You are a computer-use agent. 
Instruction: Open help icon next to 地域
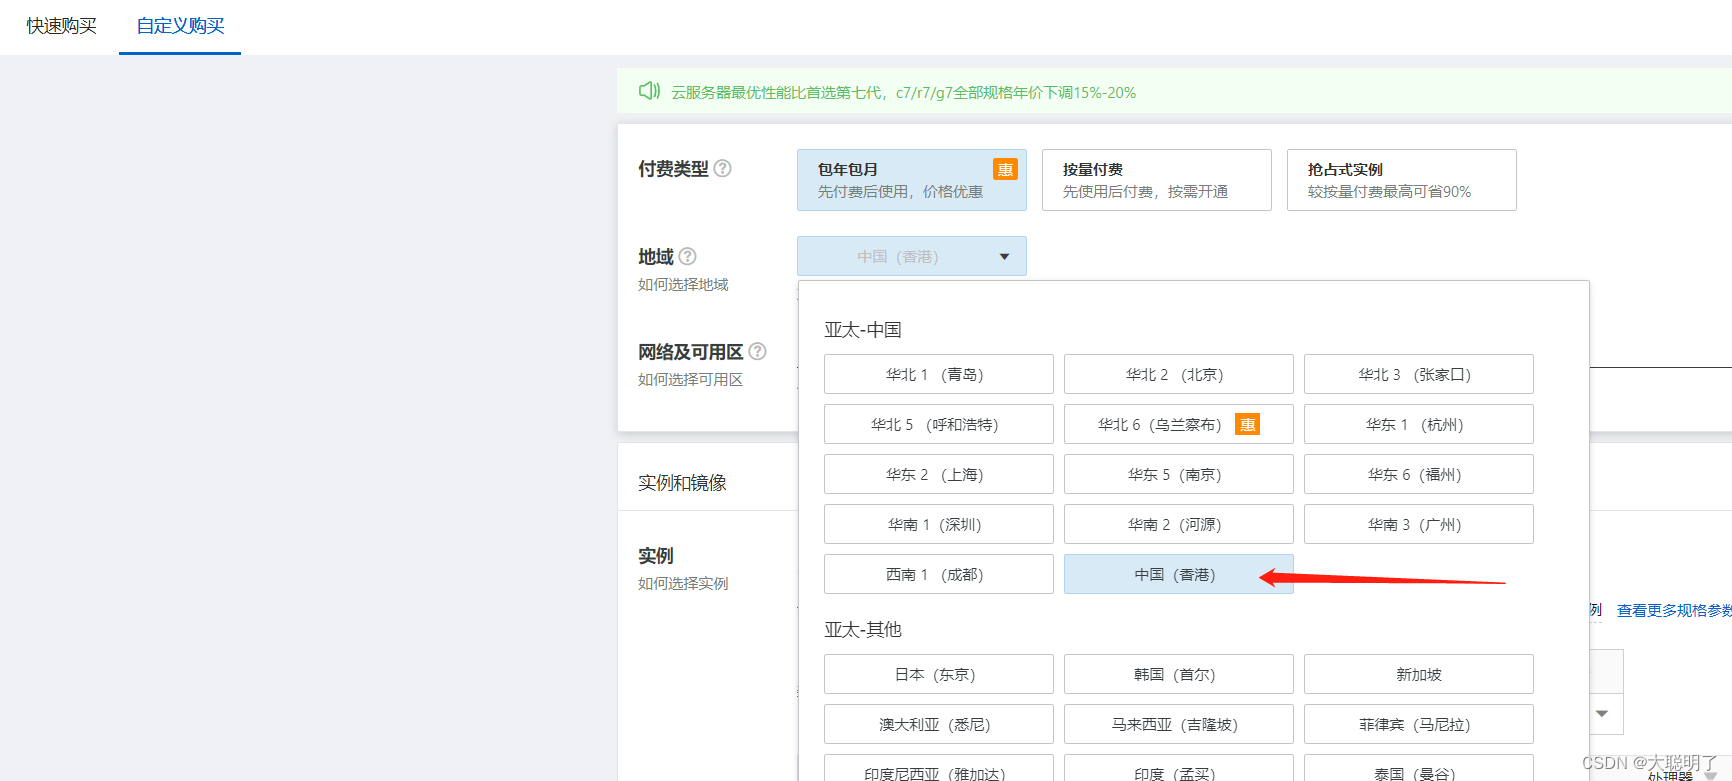click(687, 256)
